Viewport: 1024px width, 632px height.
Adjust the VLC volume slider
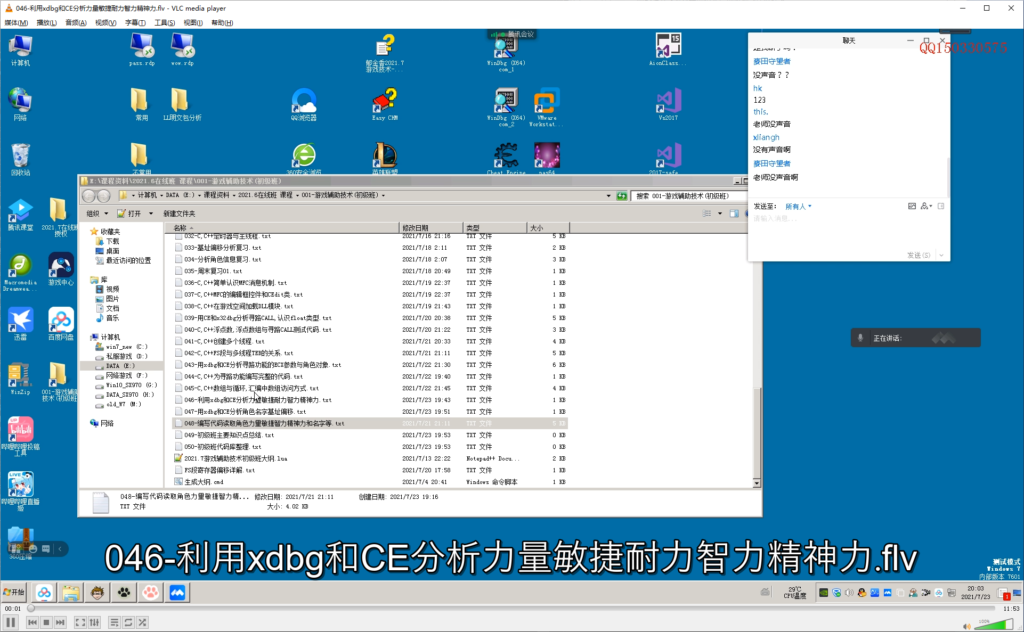click(x=993, y=625)
